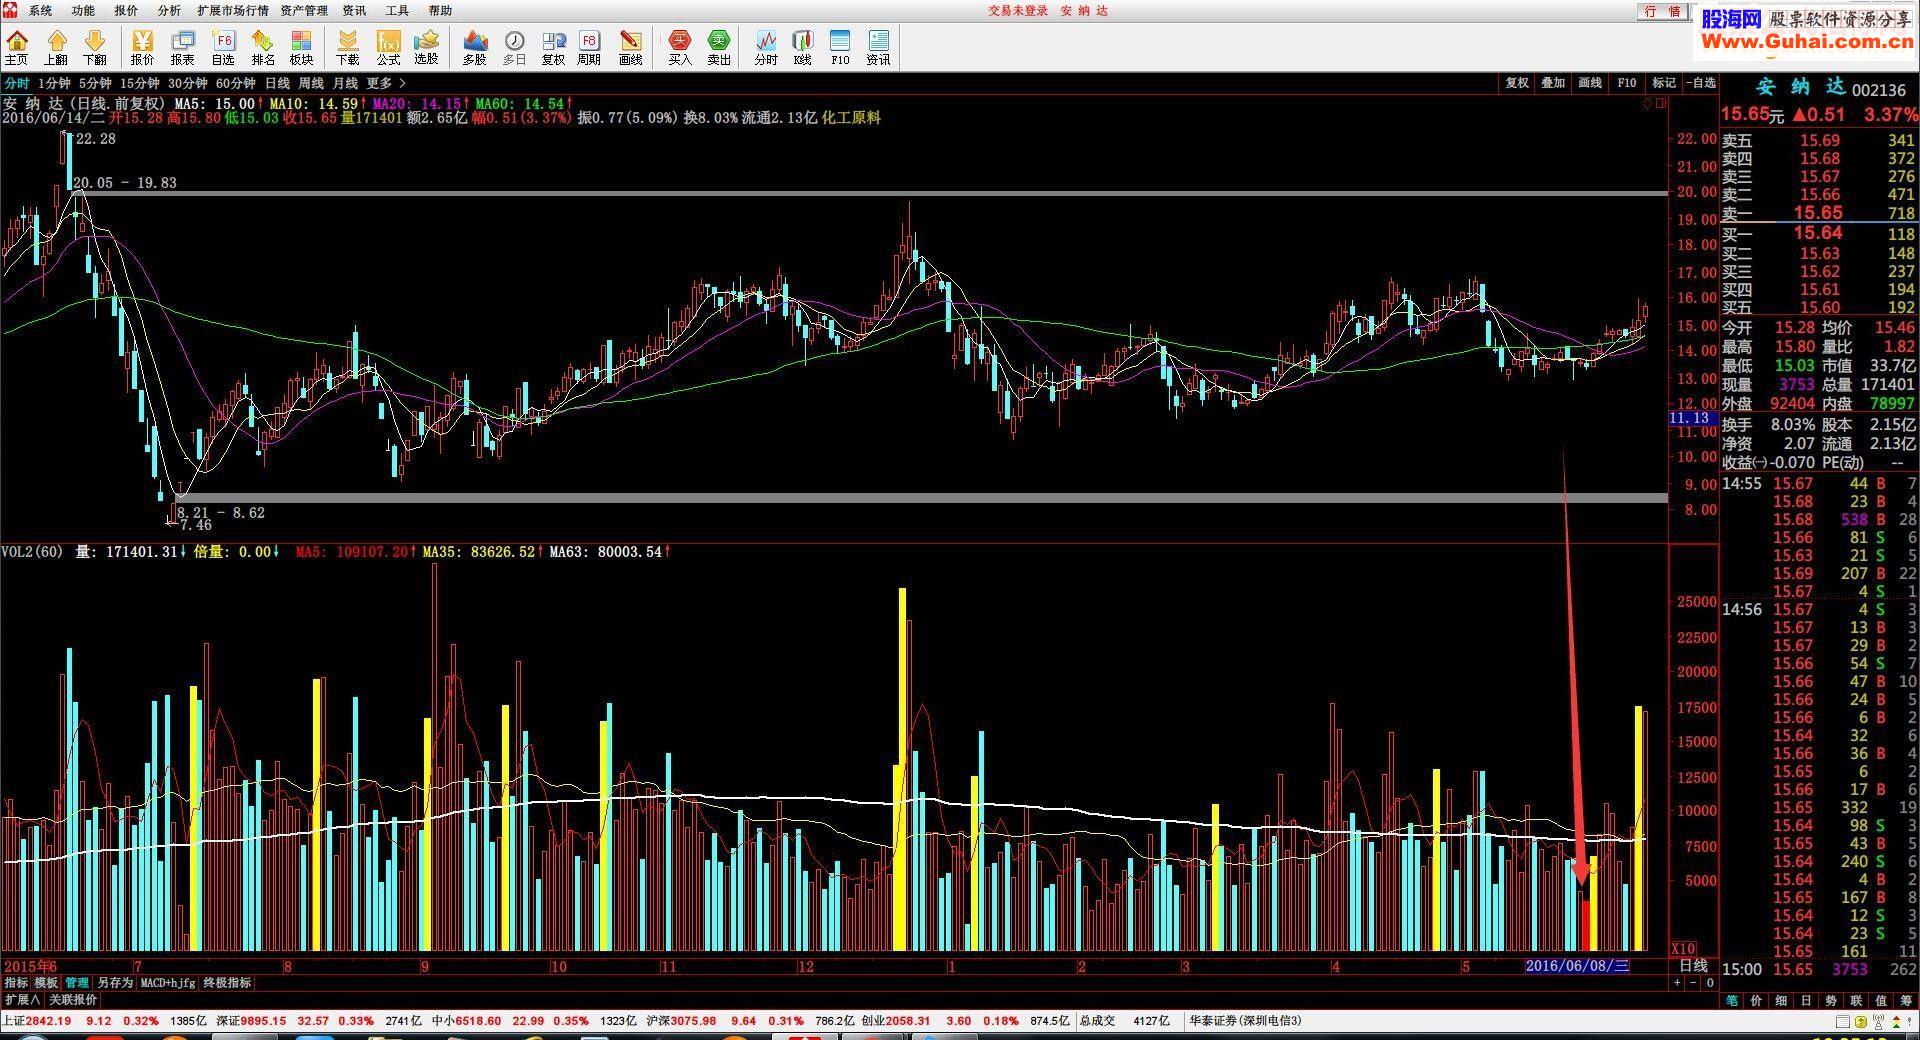Switch to the 15分钟 period tab
Image resolution: width=1920 pixels, height=1040 pixels.
139,83
